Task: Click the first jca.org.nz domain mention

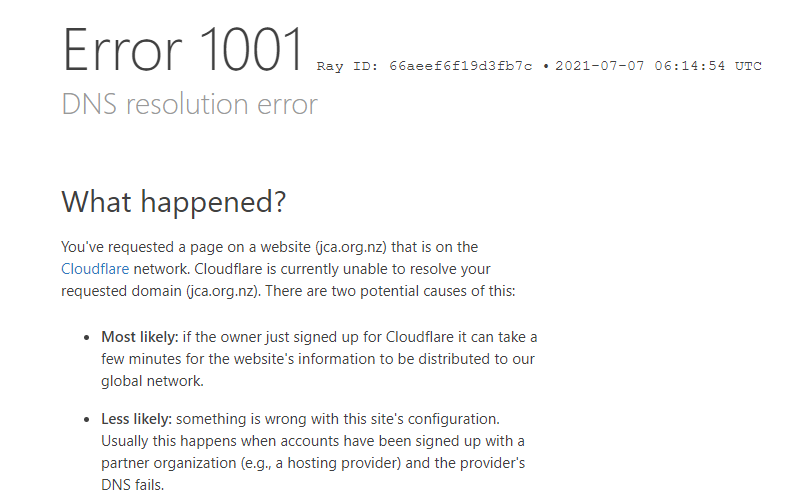Action: (351, 247)
